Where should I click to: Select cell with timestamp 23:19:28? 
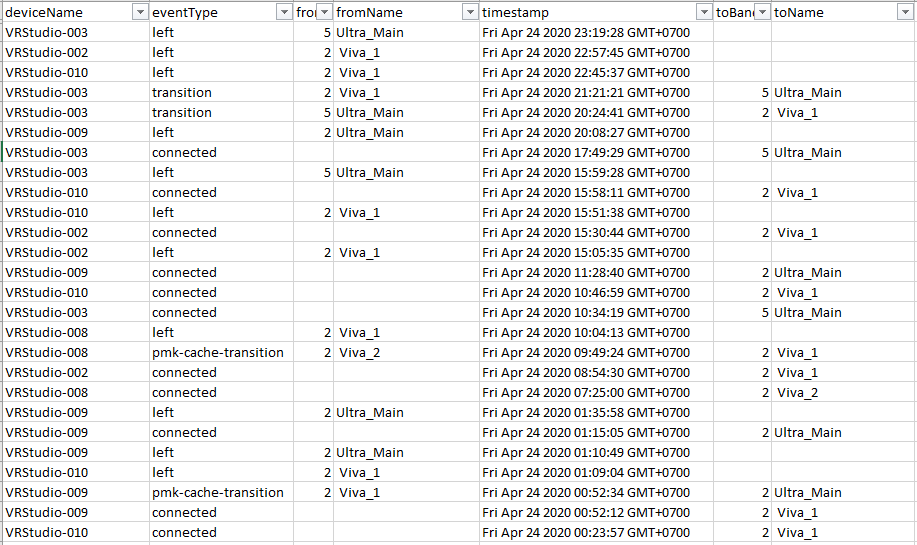[x=596, y=33]
